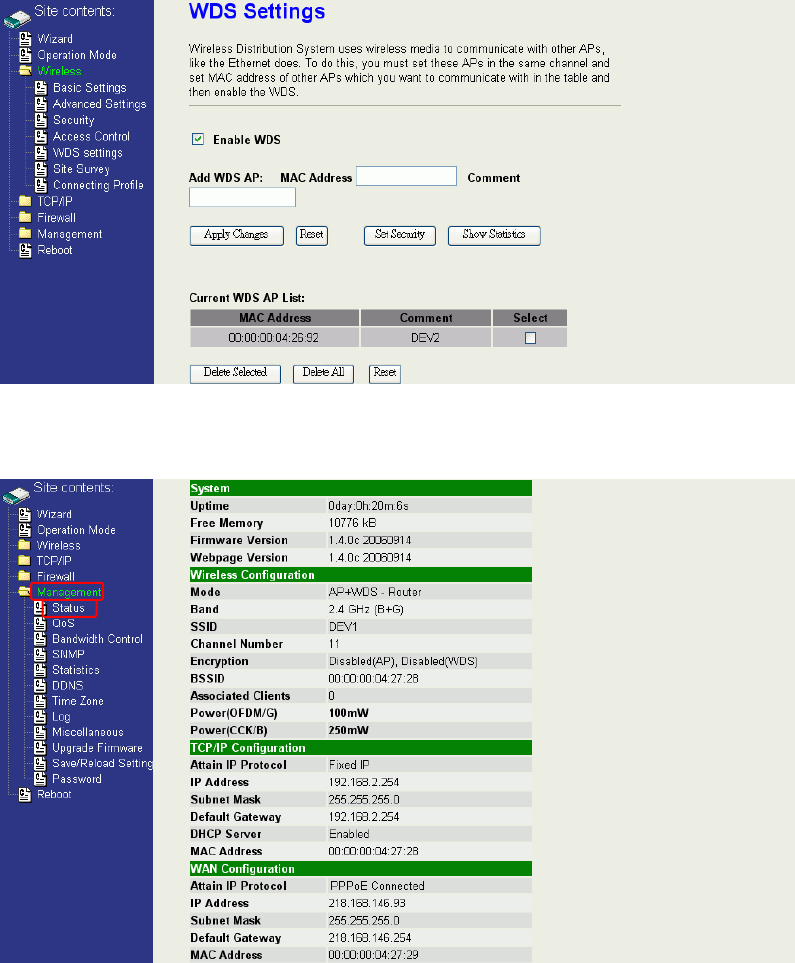Click the DEV2 comment cell

425,338
